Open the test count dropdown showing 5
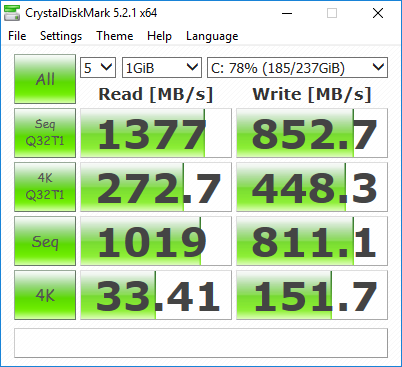The image size is (402, 367). pos(98,68)
